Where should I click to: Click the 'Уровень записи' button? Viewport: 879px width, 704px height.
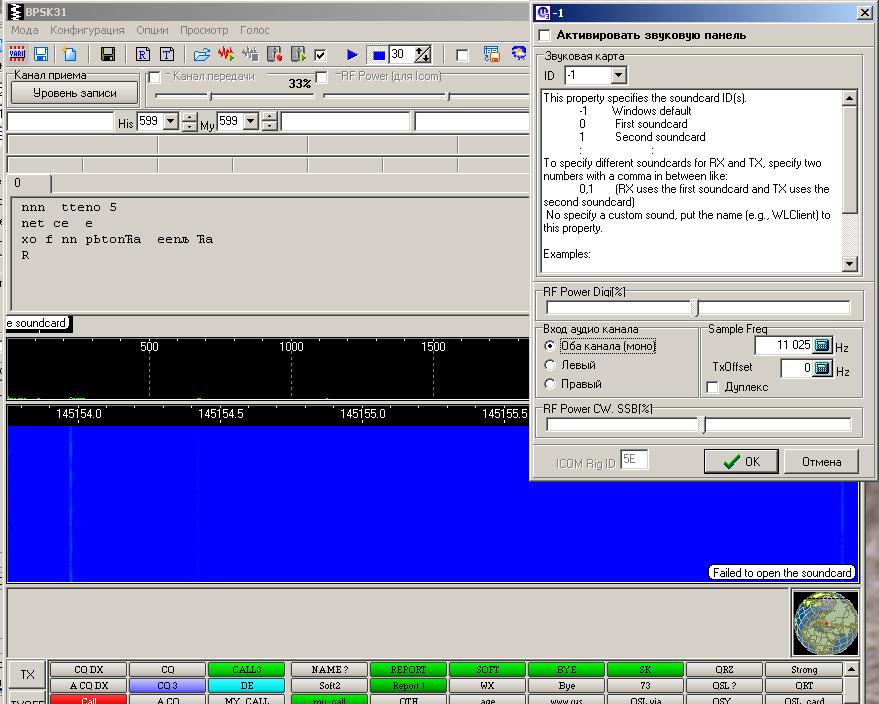[x=74, y=93]
